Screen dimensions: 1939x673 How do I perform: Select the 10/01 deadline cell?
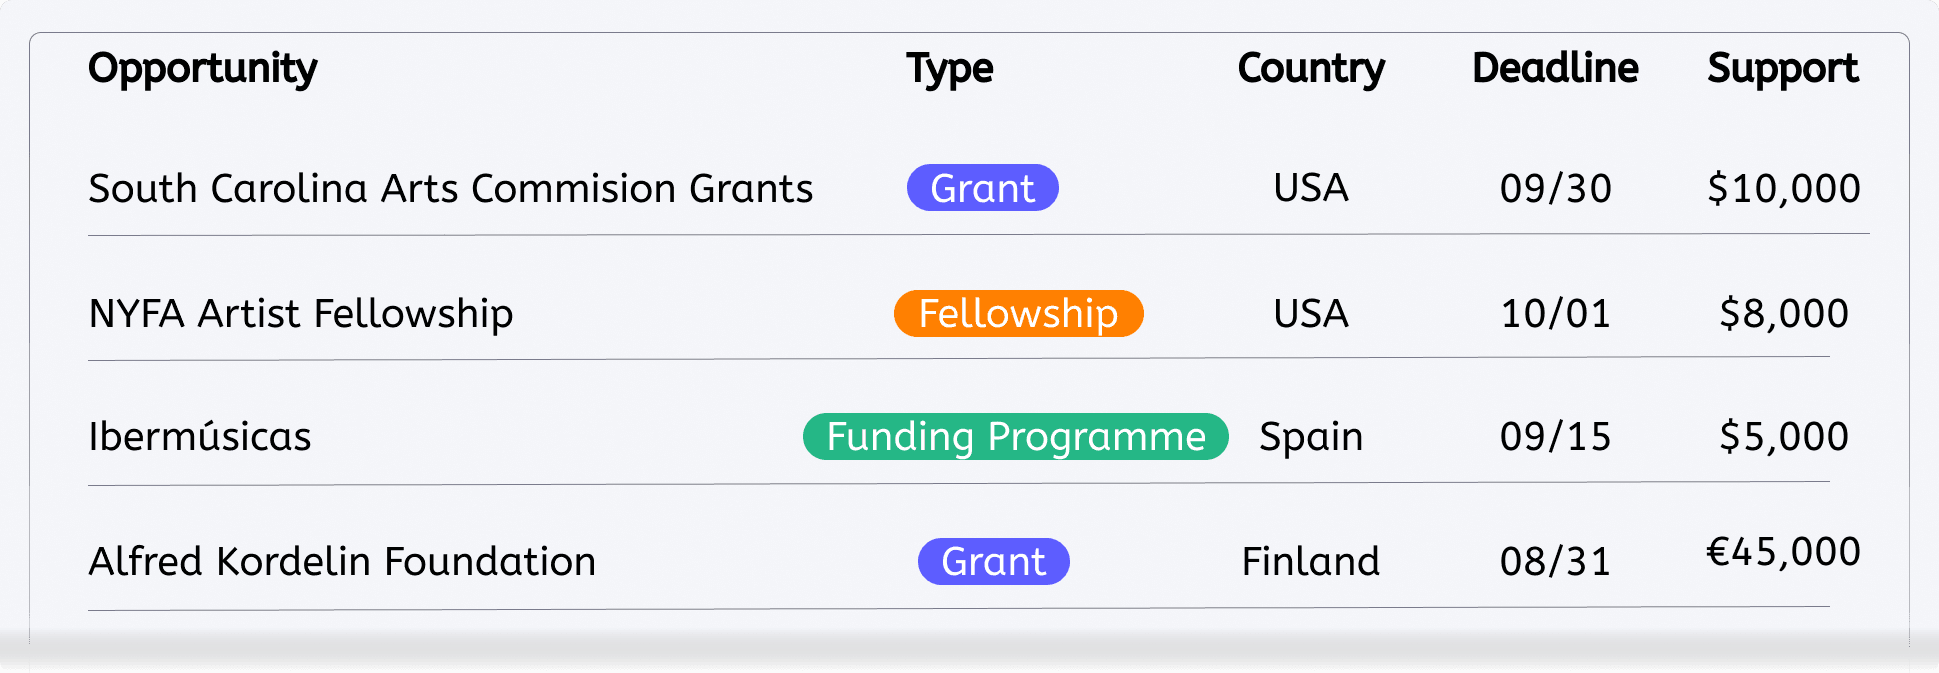[1555, 314]
